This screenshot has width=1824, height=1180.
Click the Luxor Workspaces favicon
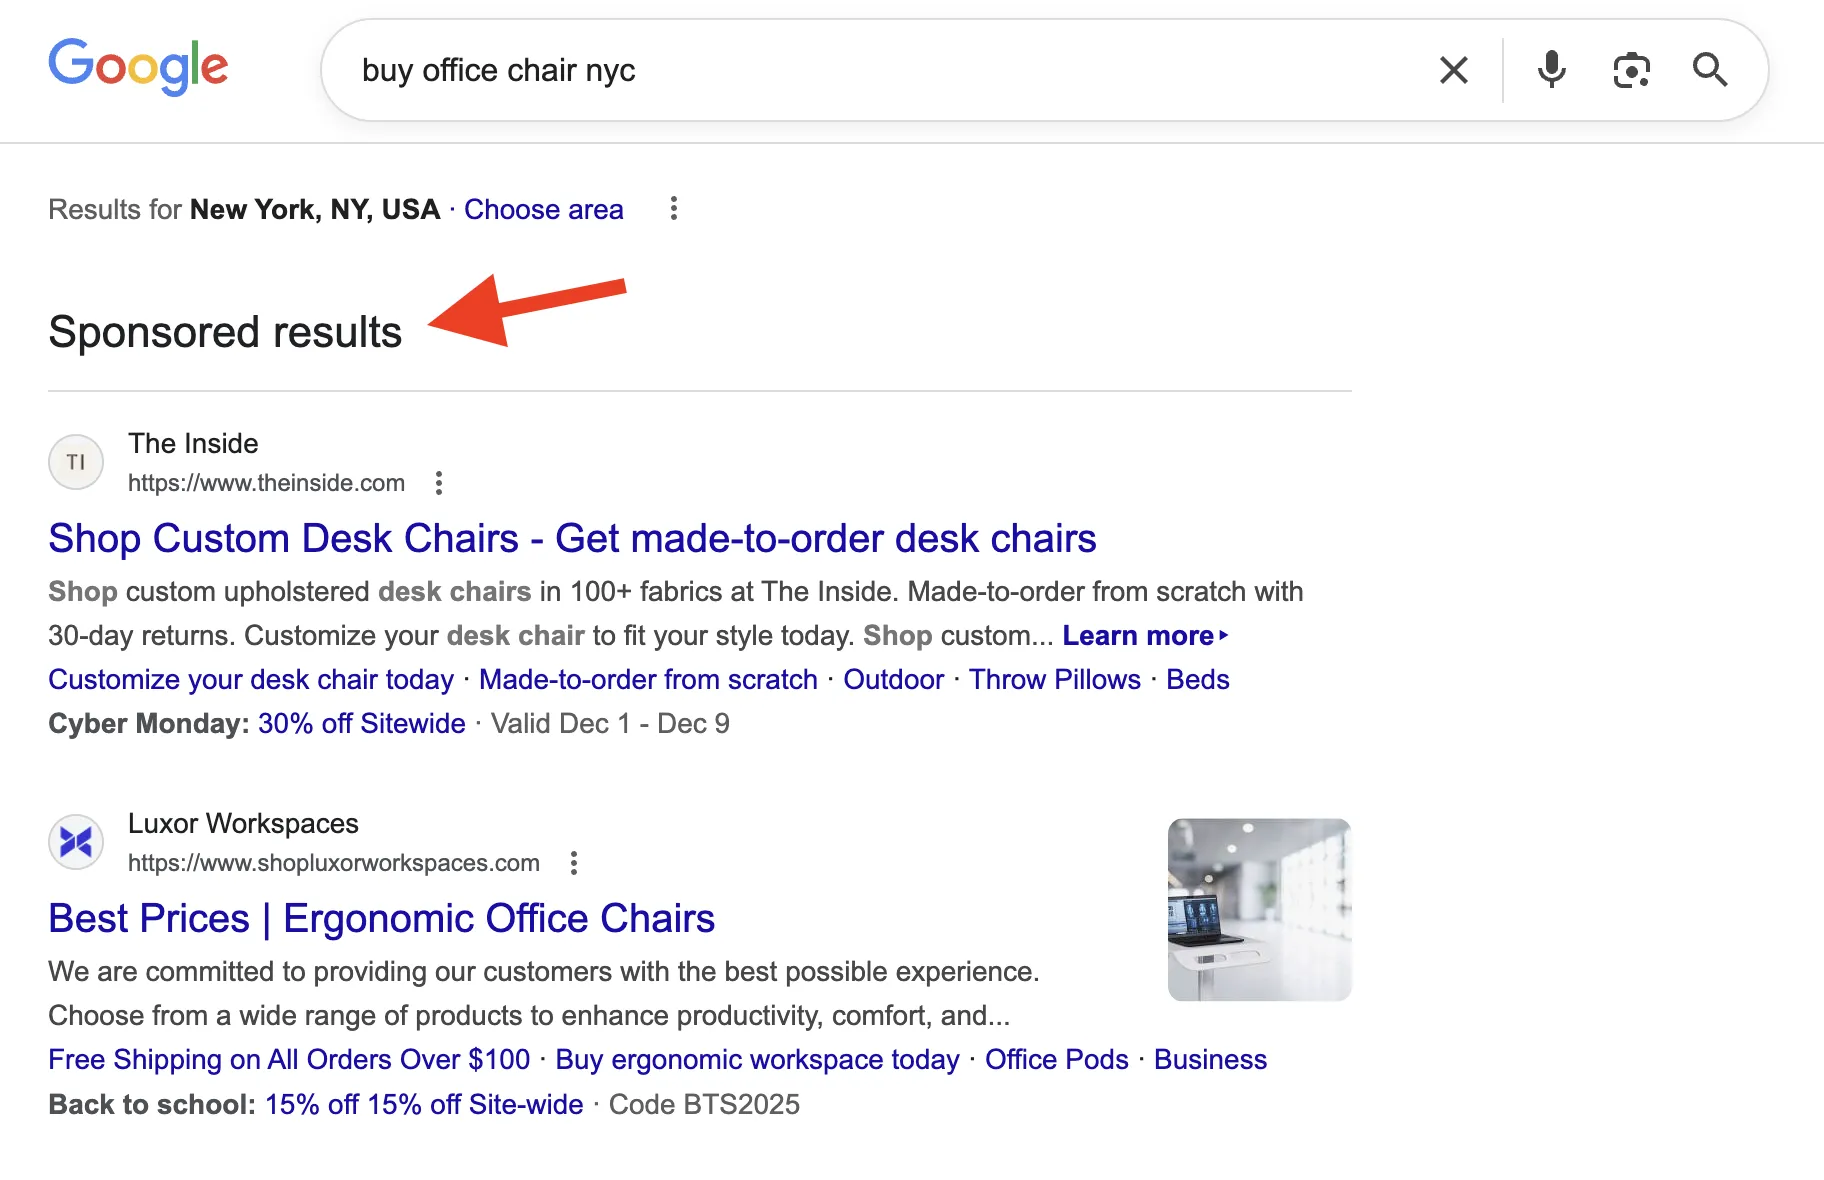[x=75, y=841]
